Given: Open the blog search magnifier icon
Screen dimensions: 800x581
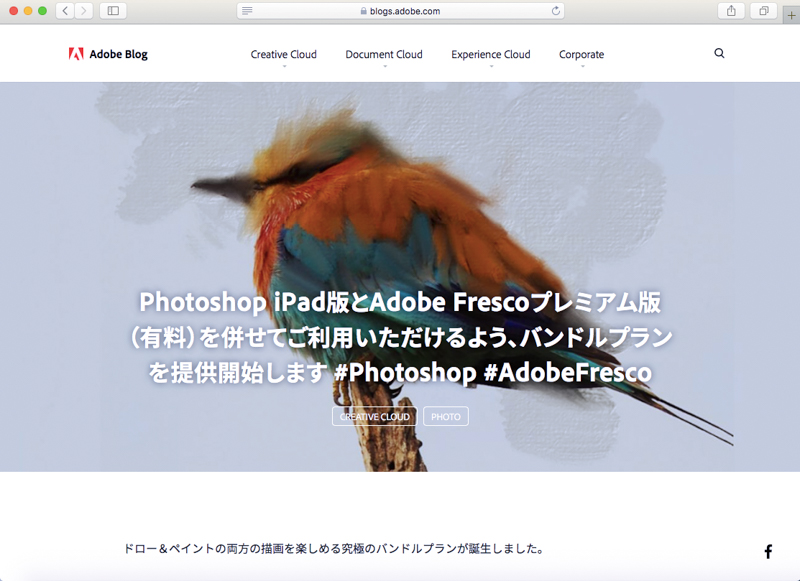Looking at the screenshot, I should [x=719, y=53].
